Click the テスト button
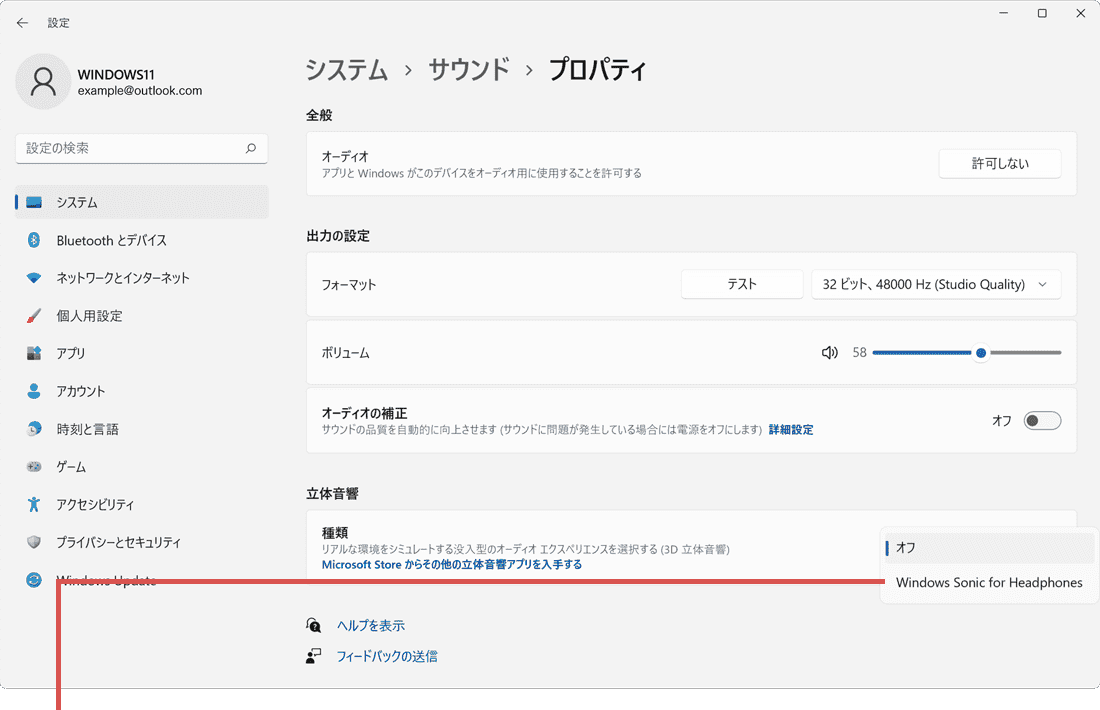 (742, 284)
